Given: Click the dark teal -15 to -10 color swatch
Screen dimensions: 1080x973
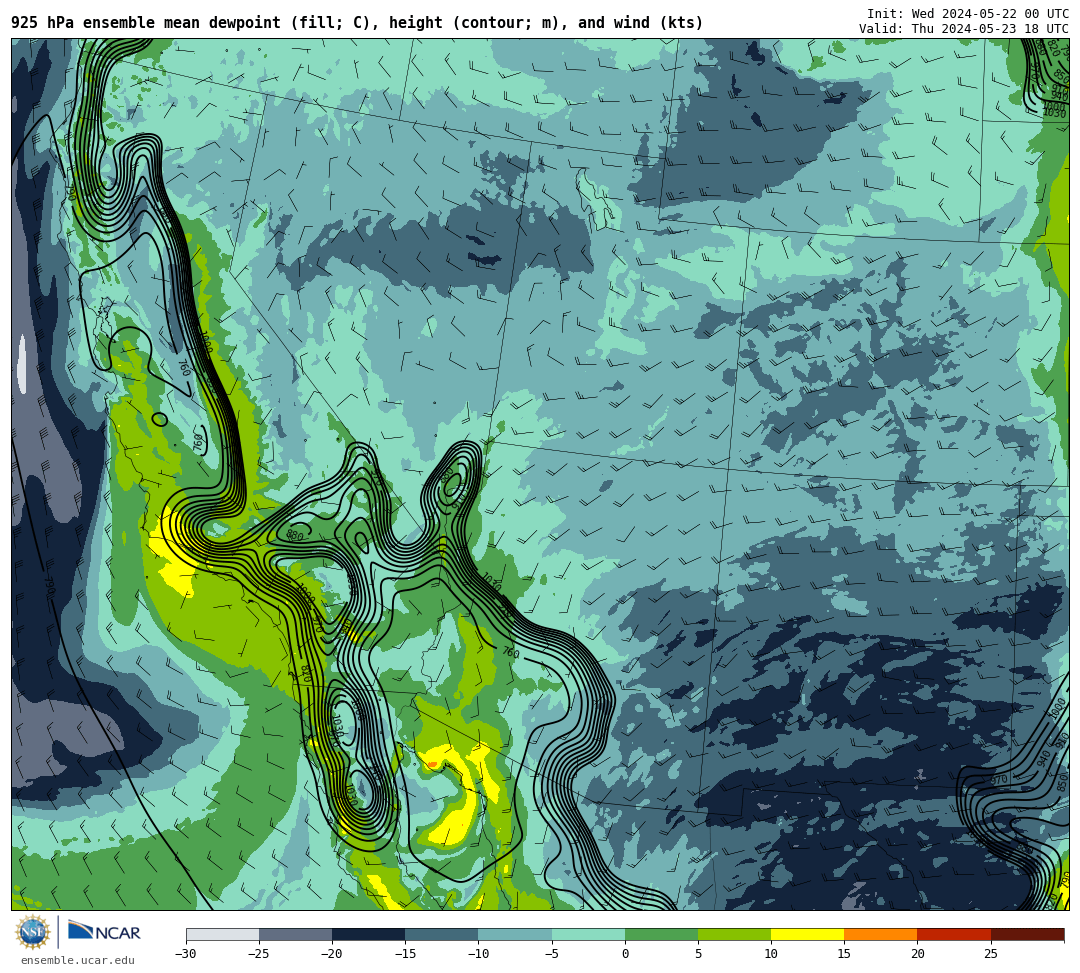Looking at the screenshot, I should [442, 934].
